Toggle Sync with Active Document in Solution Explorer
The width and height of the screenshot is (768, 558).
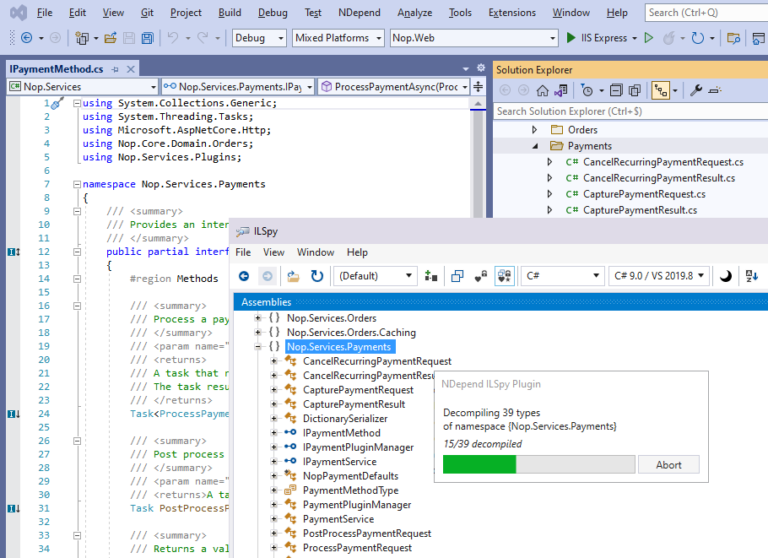click(661, 91)
